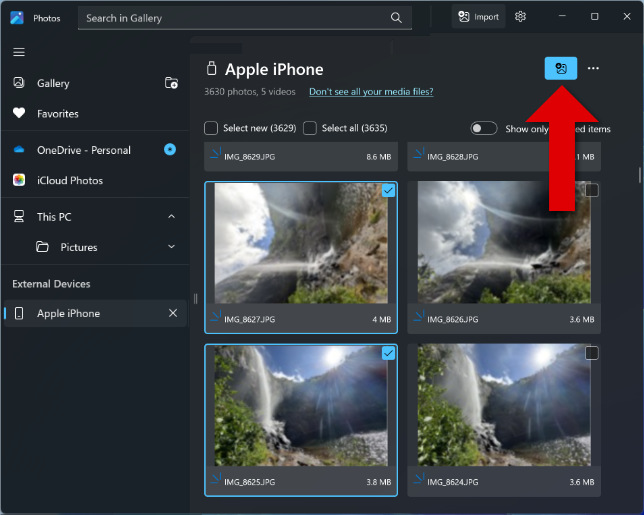Click the "4 MB" size on IMG_8627
This screenshot has width=644, height=515.
(382, 320)
